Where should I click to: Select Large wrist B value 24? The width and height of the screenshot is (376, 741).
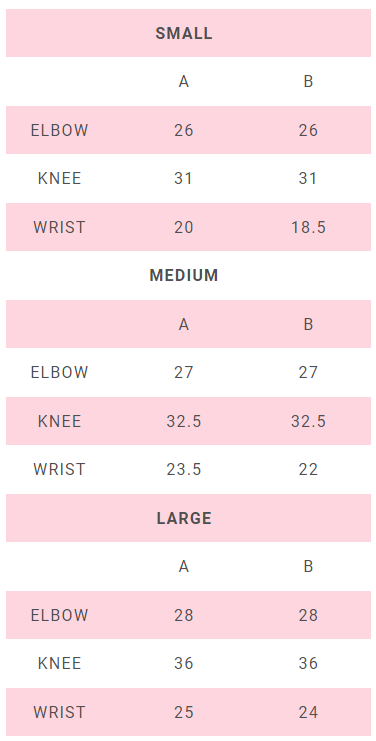click(308, 712)
